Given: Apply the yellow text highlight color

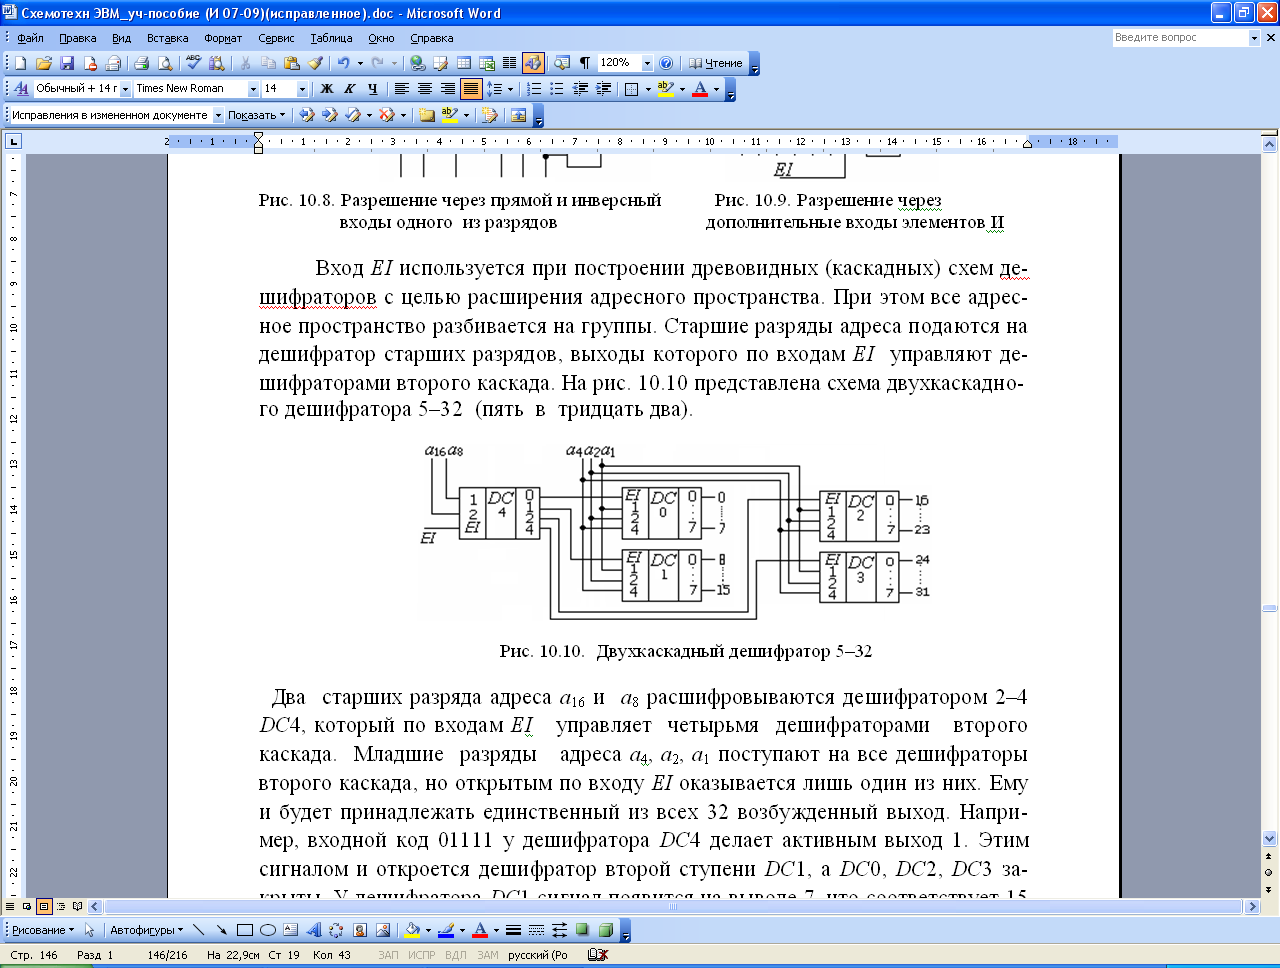Looking at the screenshot, I should [x=665, y=89].
